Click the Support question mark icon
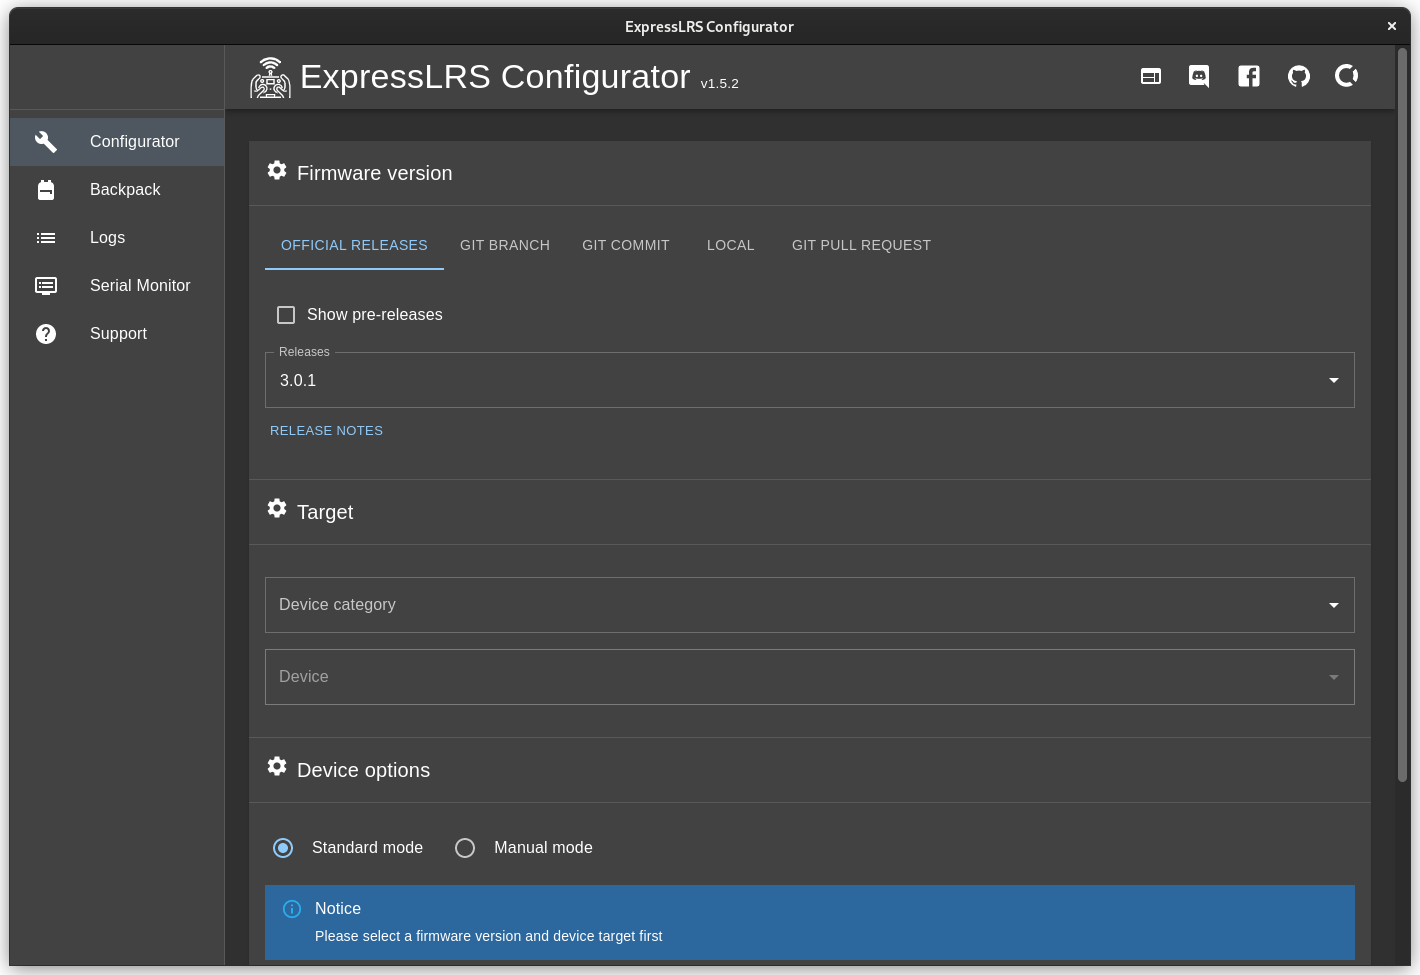 46,334
